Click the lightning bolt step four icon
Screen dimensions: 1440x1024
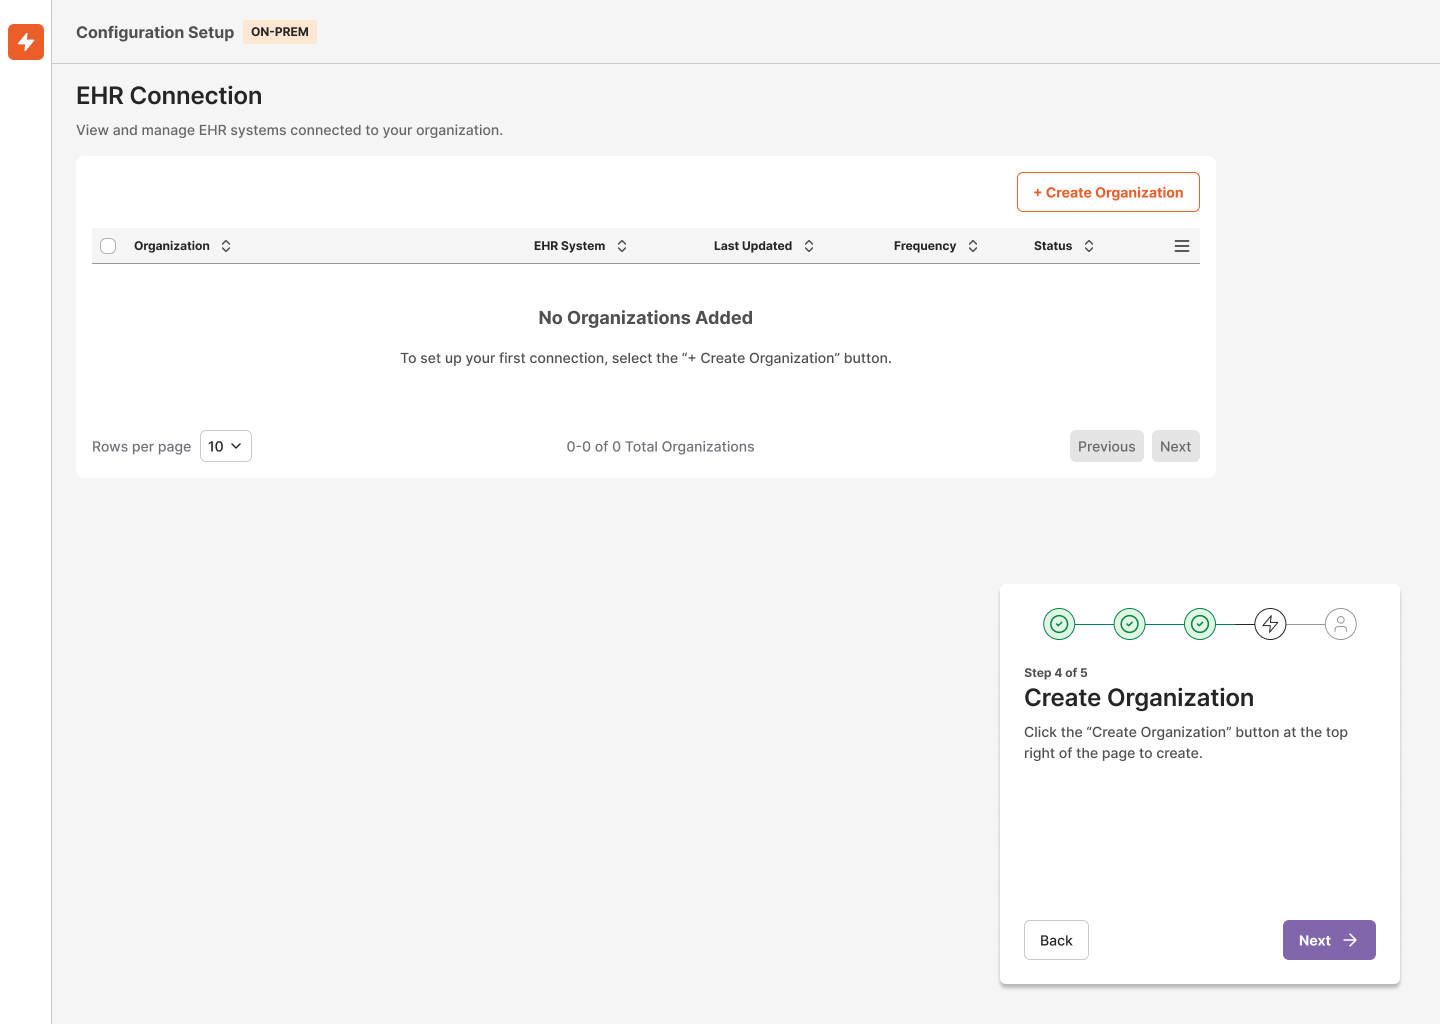1270,623
